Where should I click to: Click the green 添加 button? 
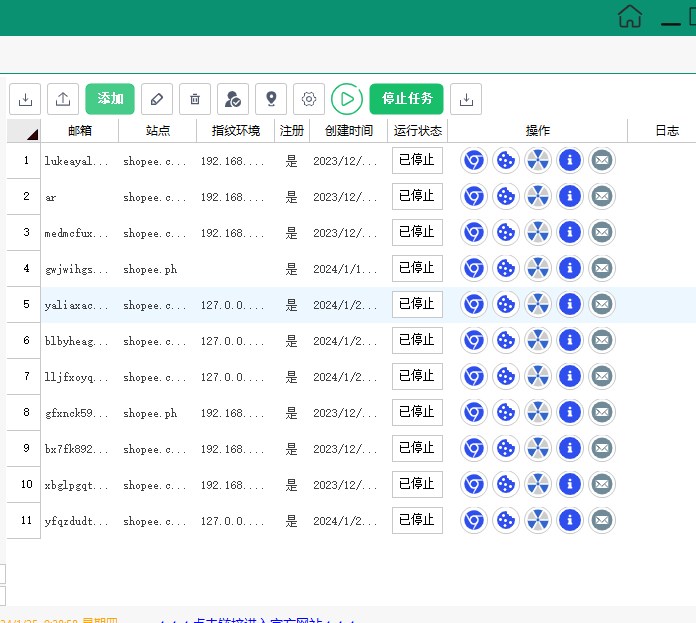tap(110, 99)
